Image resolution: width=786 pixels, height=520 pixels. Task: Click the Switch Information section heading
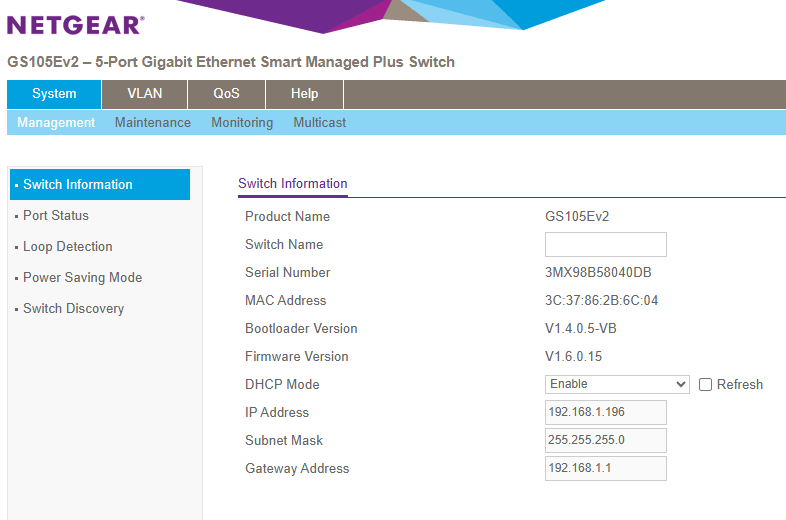coord(293,184)
